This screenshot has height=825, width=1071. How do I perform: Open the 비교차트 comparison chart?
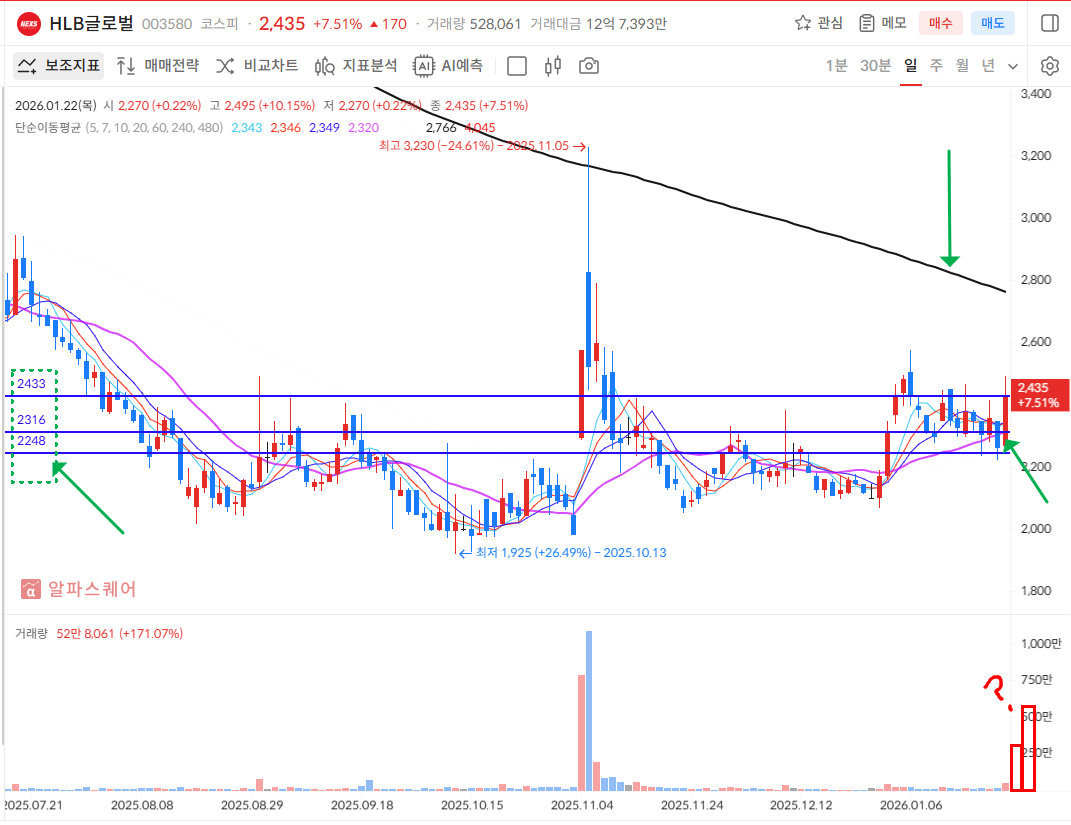(257, 66)
